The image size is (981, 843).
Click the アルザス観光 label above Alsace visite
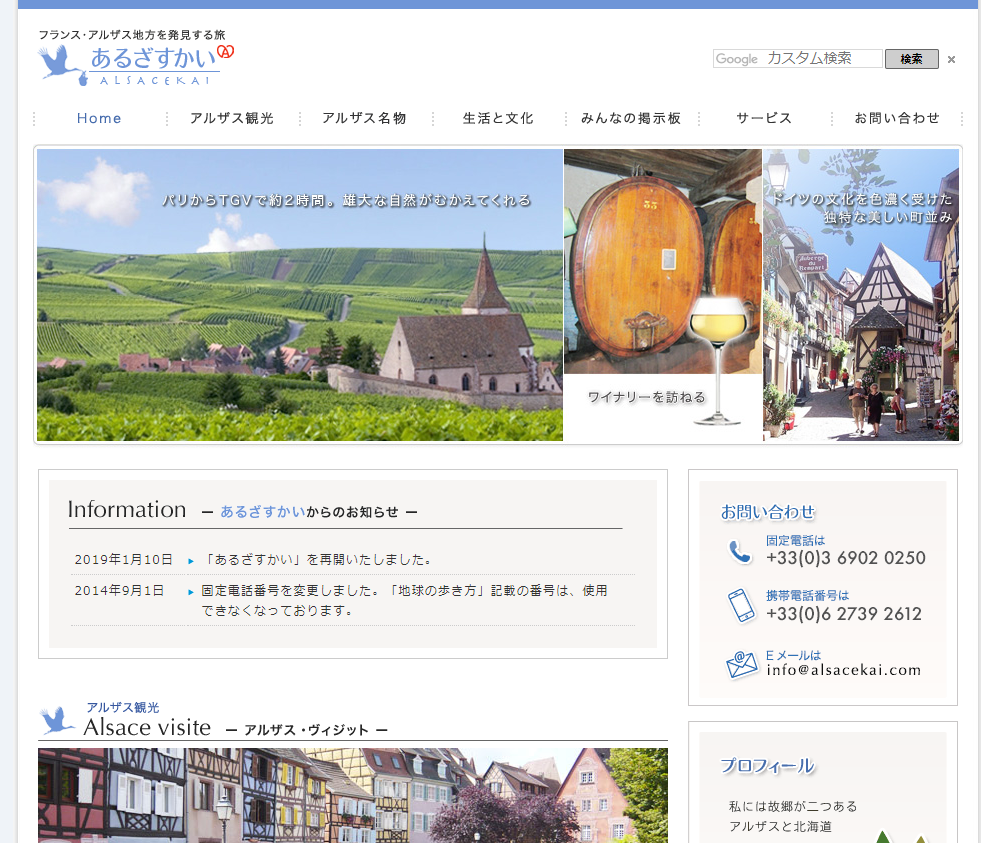click(123, 707)
